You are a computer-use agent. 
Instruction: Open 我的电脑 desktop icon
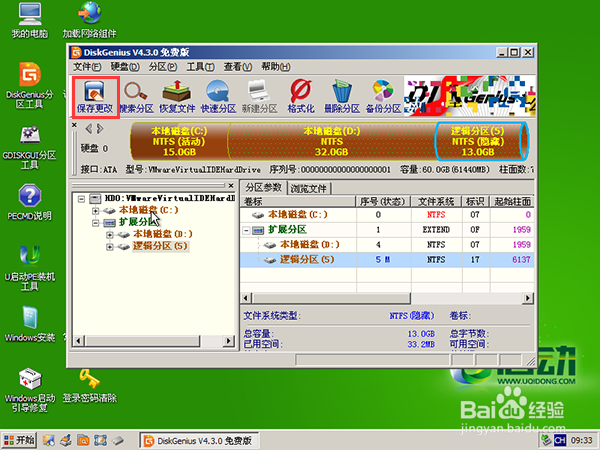29,20
